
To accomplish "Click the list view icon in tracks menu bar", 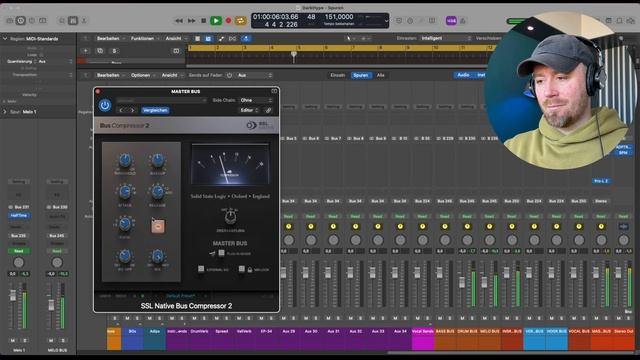I will (x=198, y=39).
